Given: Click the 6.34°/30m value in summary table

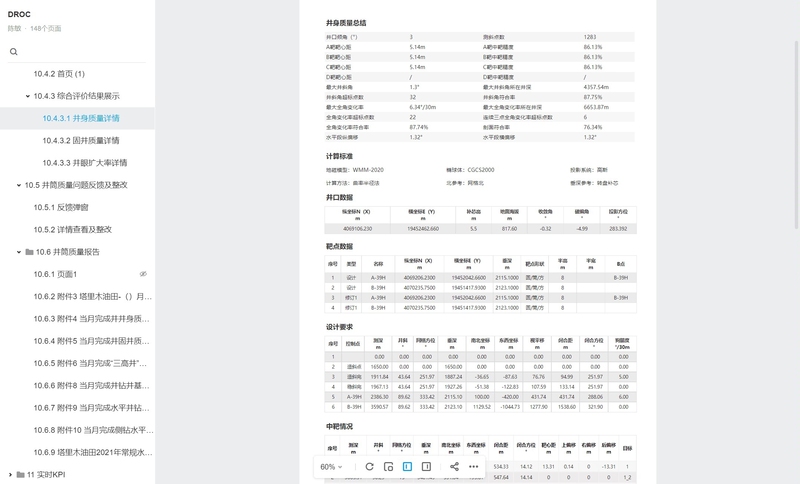Looking at the screenshot, I should [x=422, y=107].
